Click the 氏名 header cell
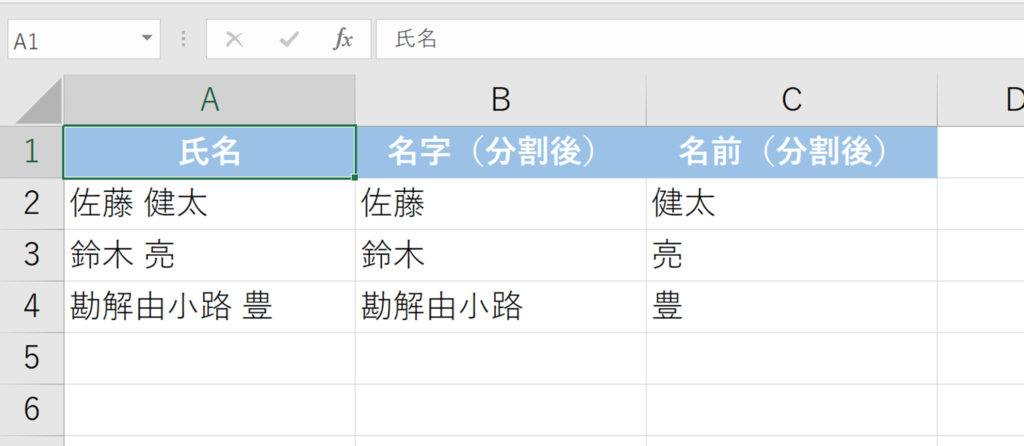This screenshot has width=1024, height=446. 209,152
